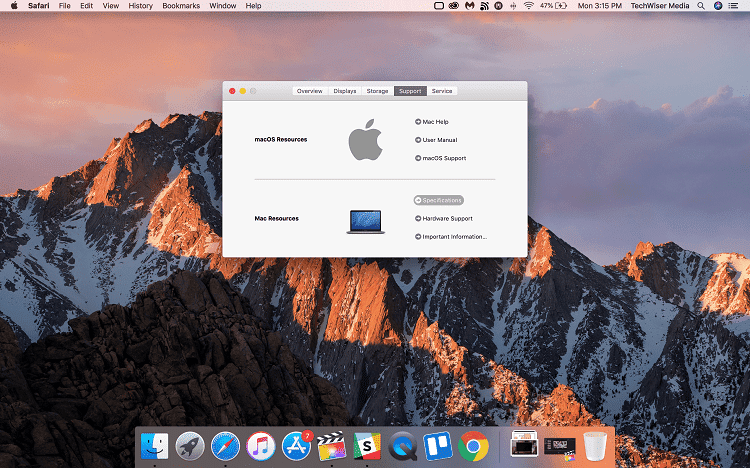Image resolution: width=750 pixels, height=468 pixels.
Task: Launch Launchpad rocket icon in dock
Action: click(190, 446)
